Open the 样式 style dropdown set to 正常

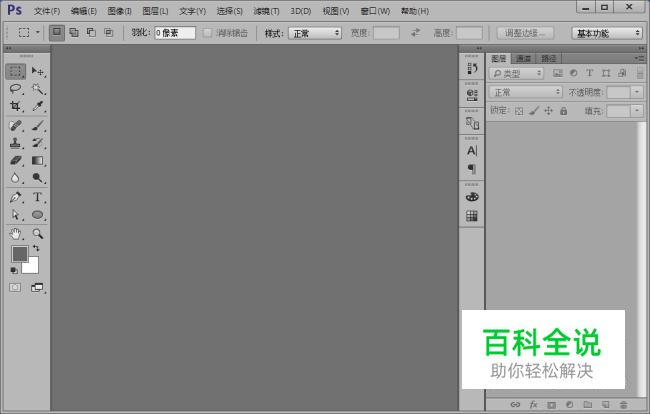coord(315,33)
